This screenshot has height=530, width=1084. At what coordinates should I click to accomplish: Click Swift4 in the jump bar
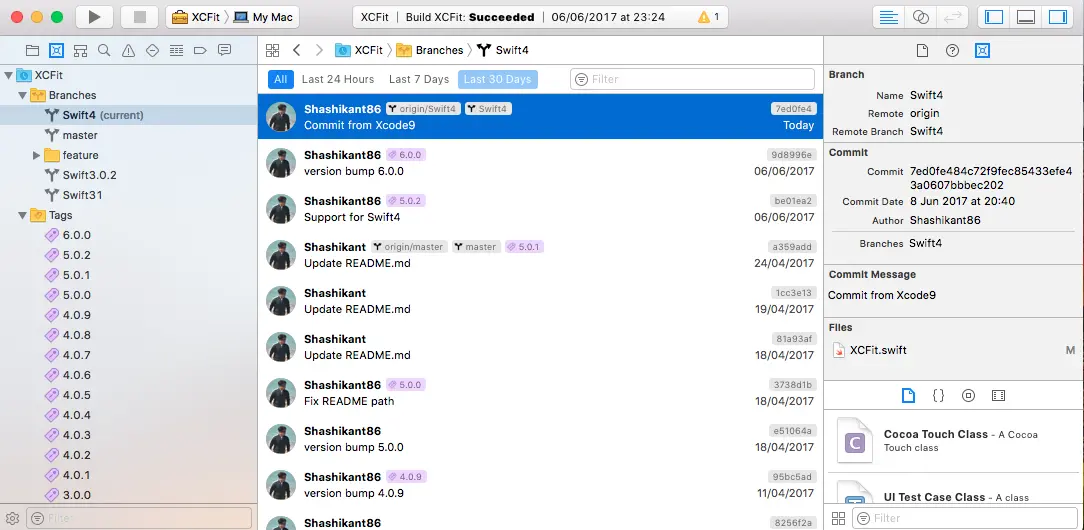pyautogui.click(x=503, y=50)
